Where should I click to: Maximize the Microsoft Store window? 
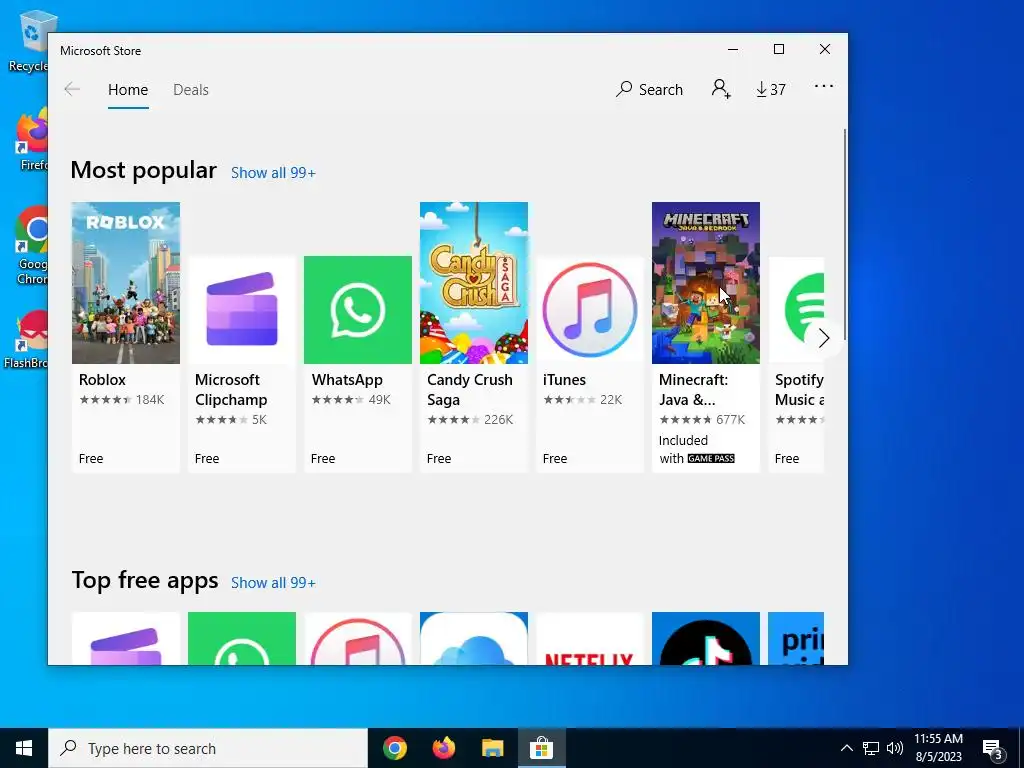click(778, 50)
